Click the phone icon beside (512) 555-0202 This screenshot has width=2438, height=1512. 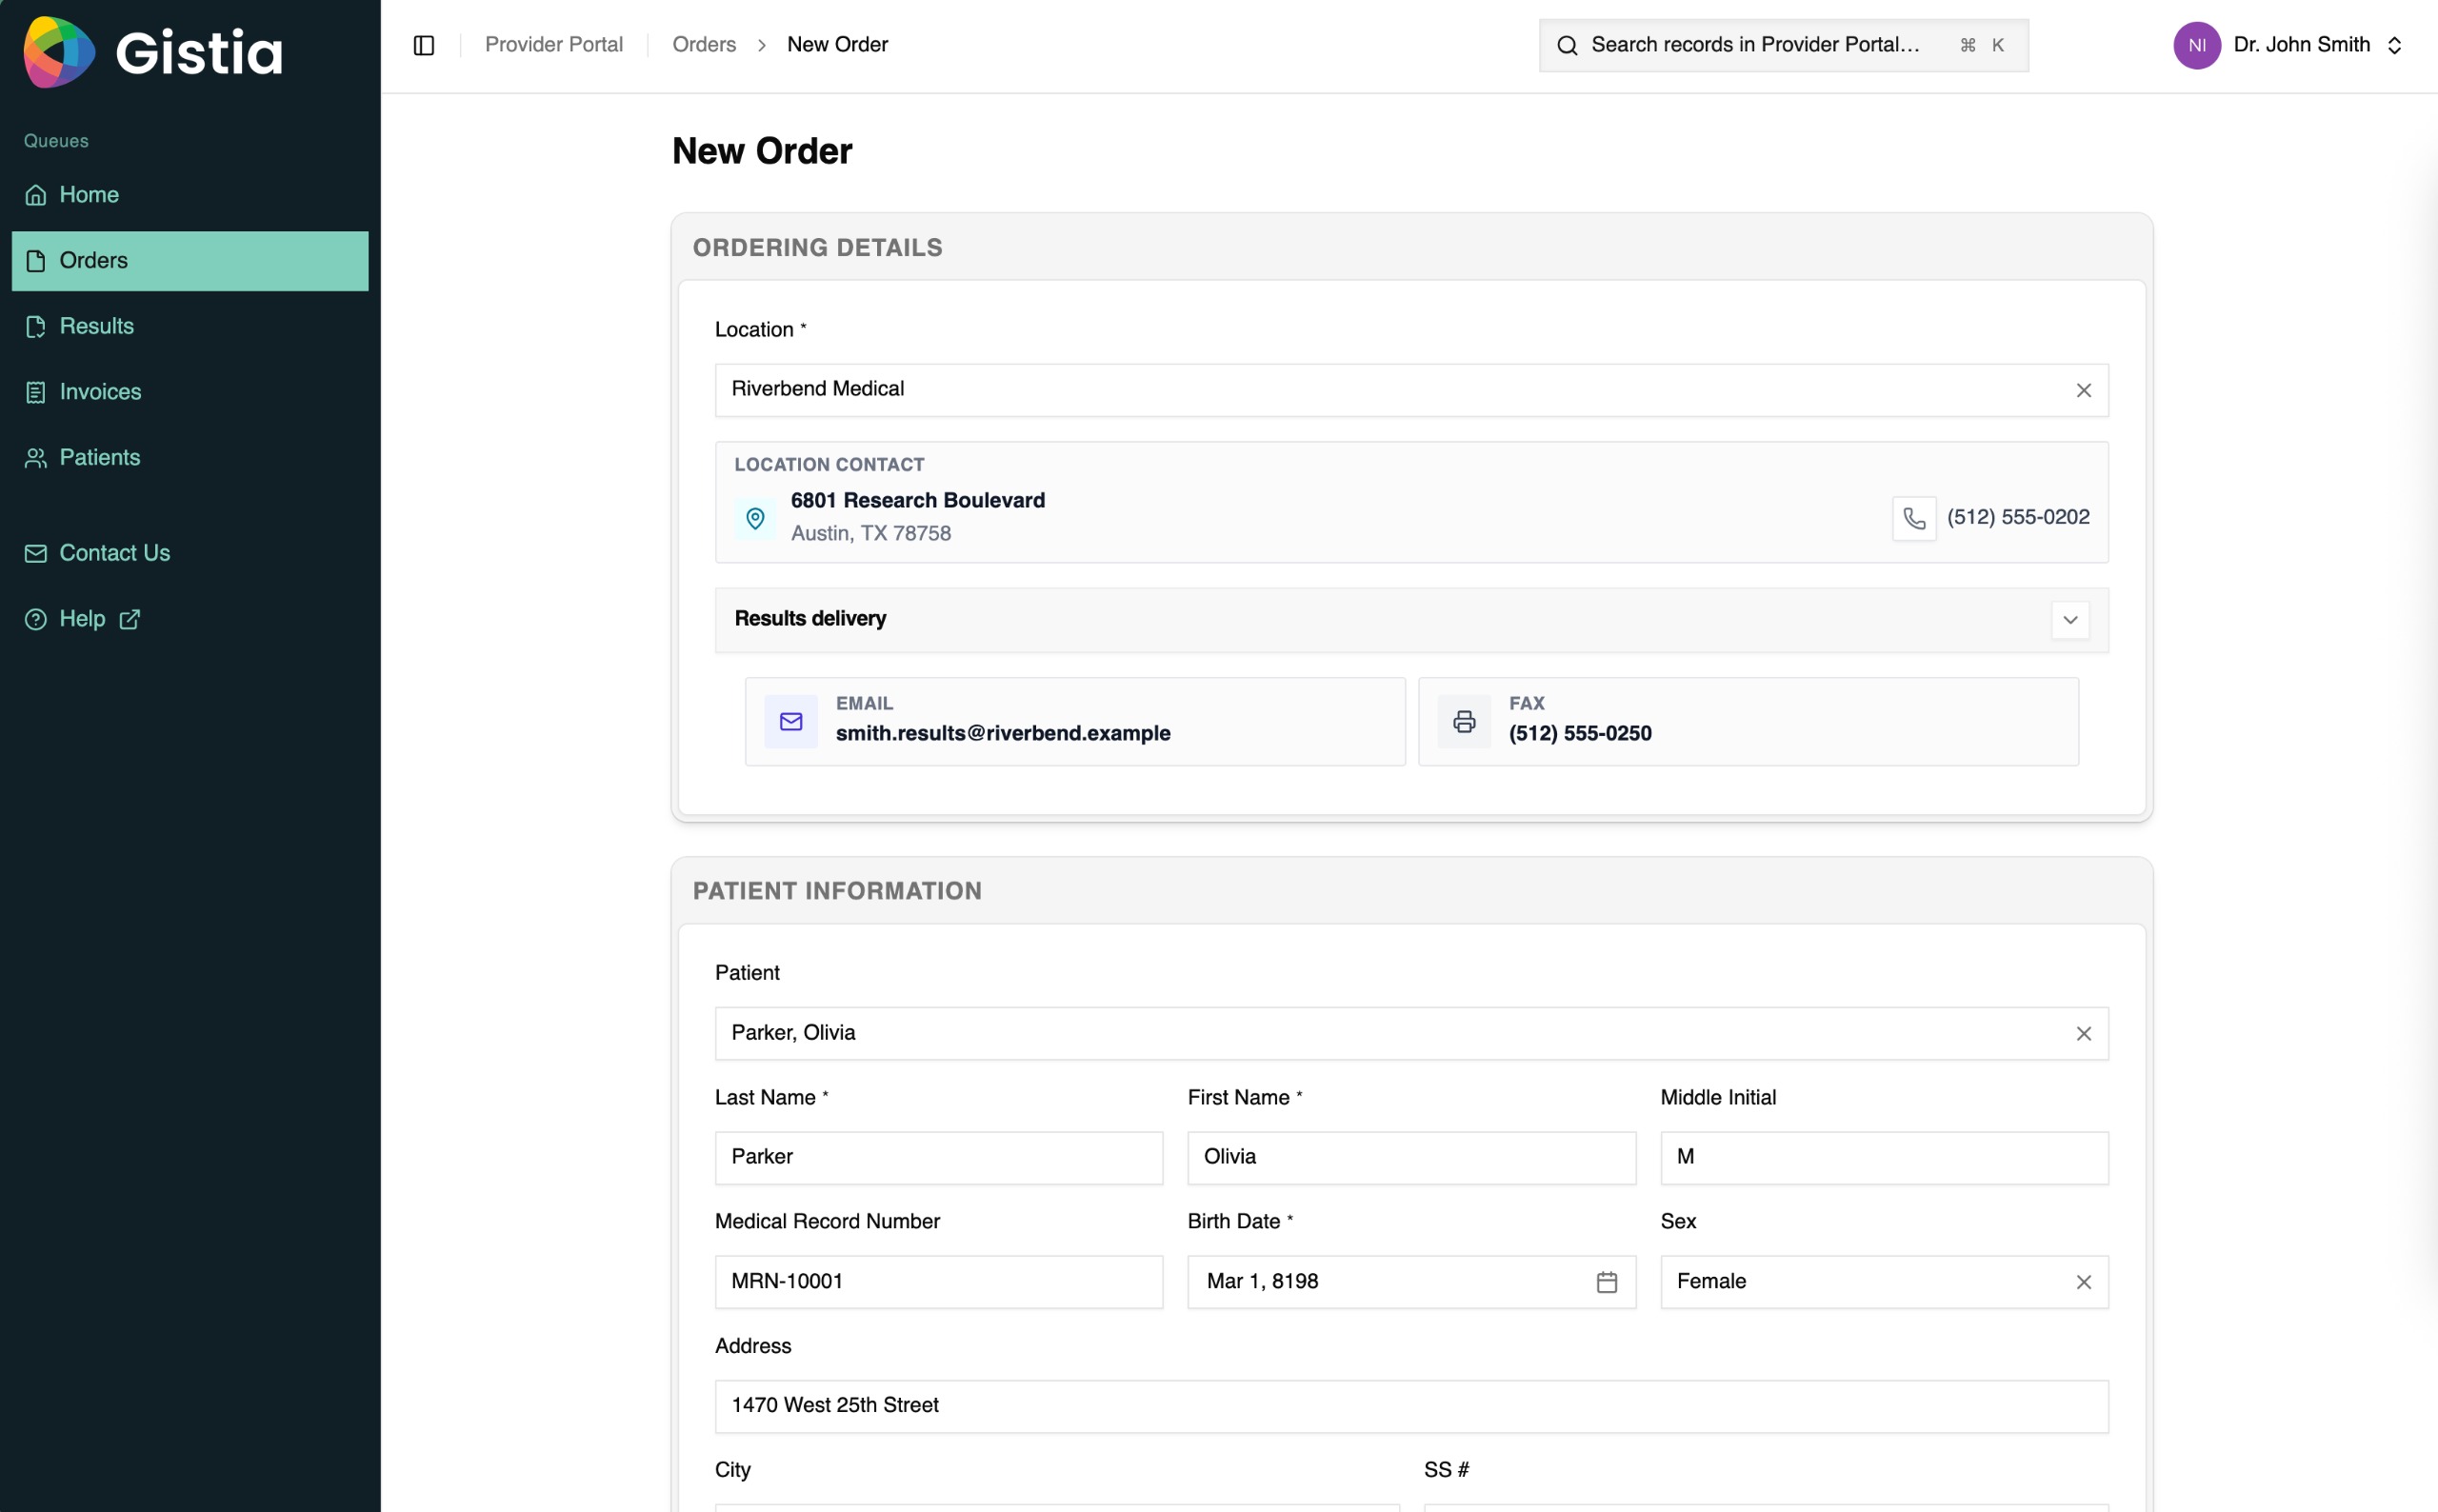click(1913, 518)
